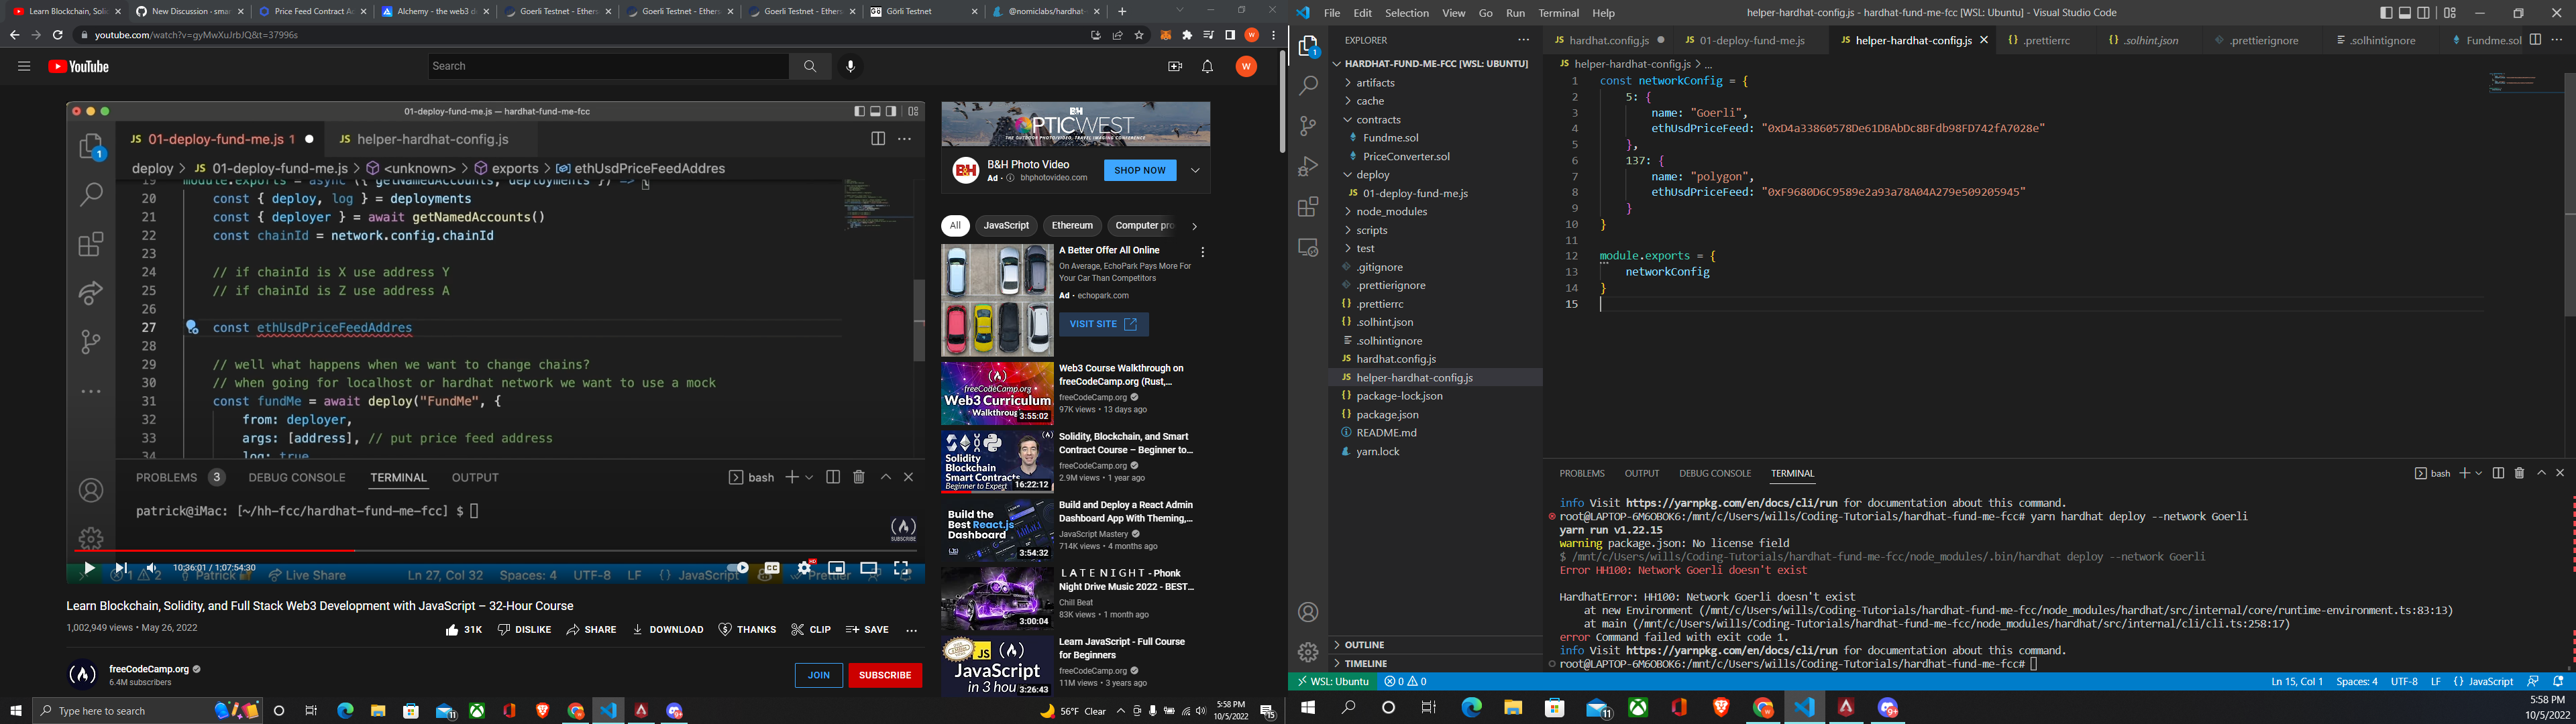The image size is (2576, 724).
Task: Click the errors and warnings count in the VS Code status bar
Action: pyautogui.click(x=1405, y=681)
